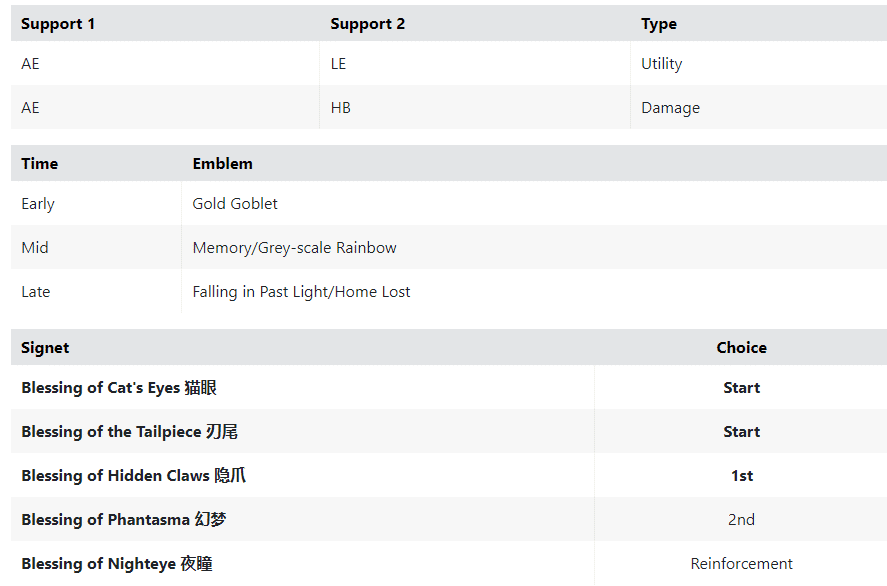Click the Reinforcement choice cell for Nighteye
Viewport: 887px width, 586px height.
(741, 564)
